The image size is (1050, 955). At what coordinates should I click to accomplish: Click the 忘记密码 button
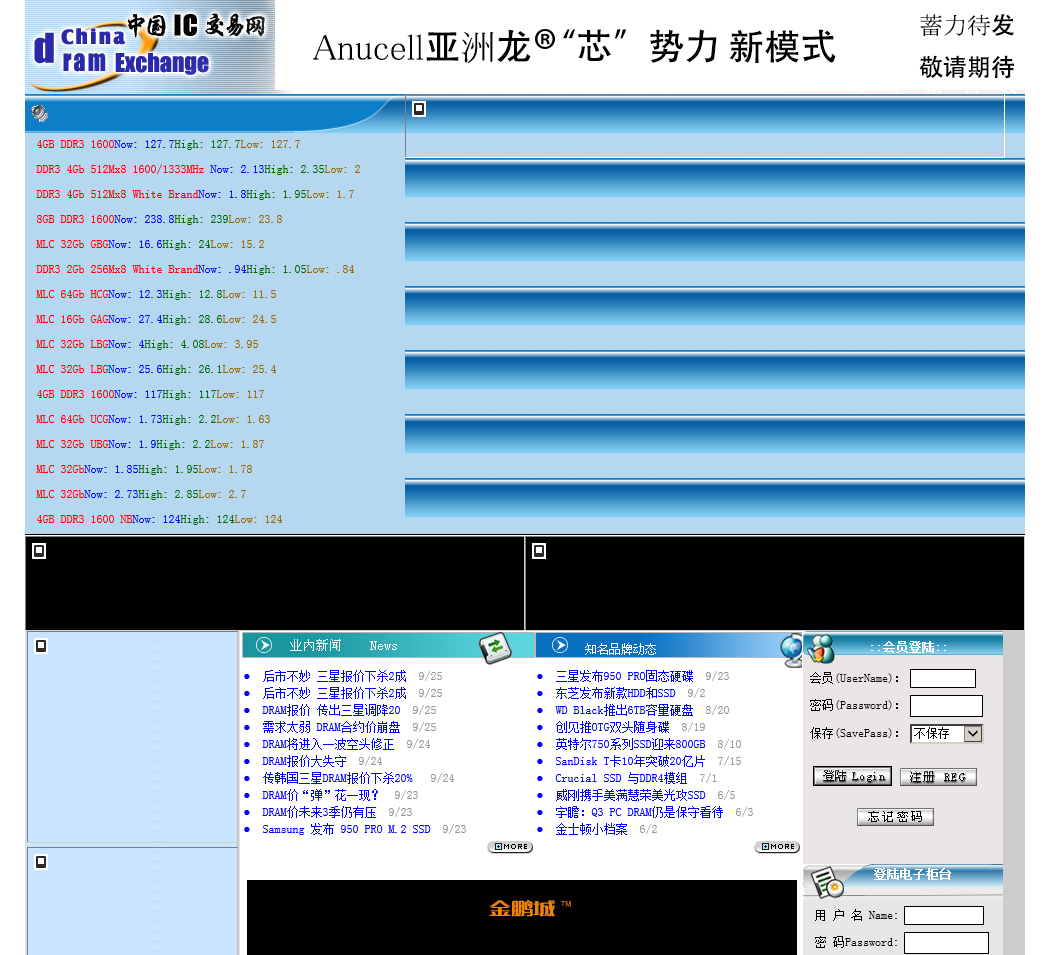(895, 816)
